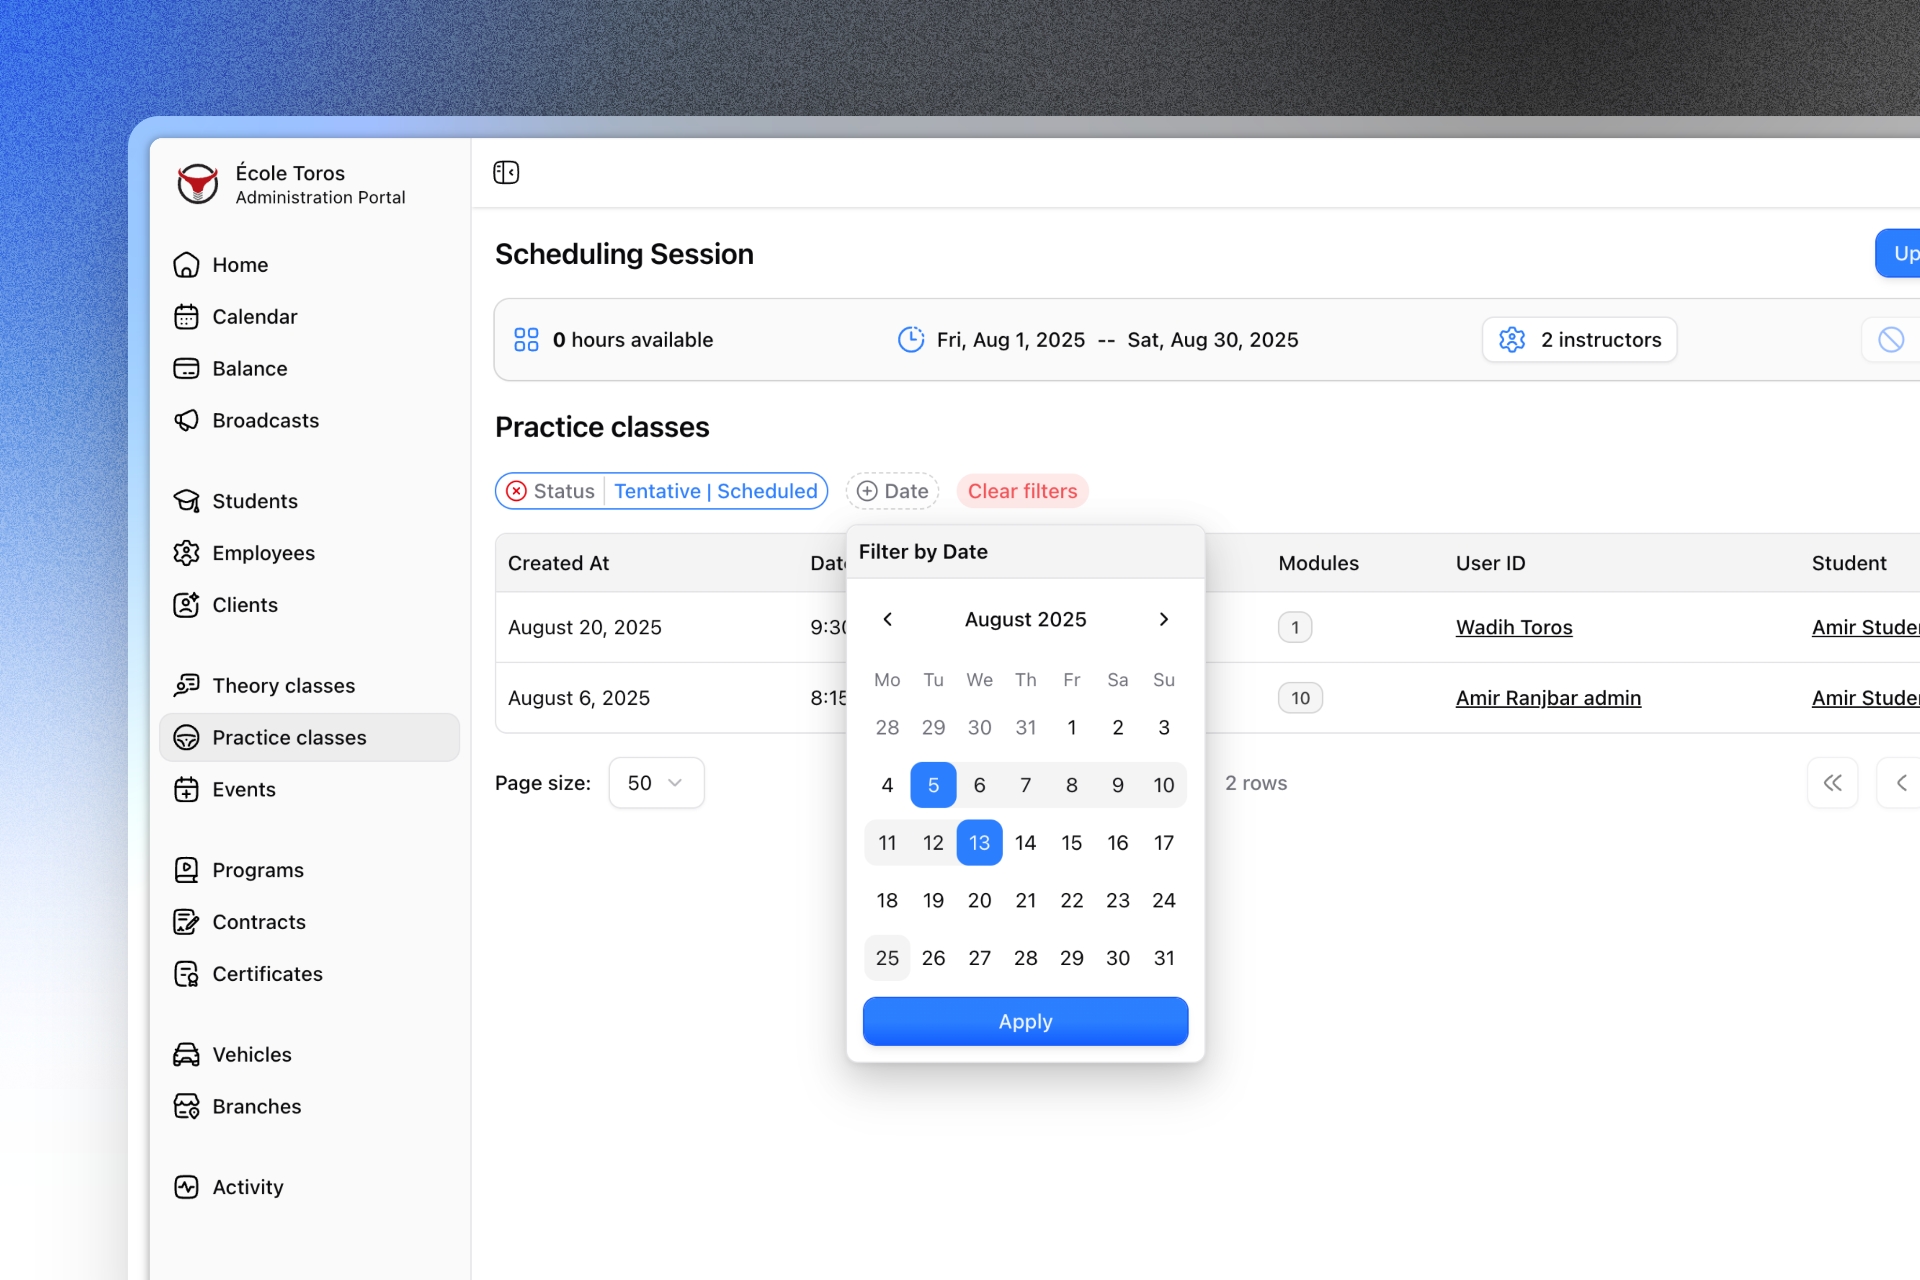Select August 20 in the date picker

tap(979, 901)
